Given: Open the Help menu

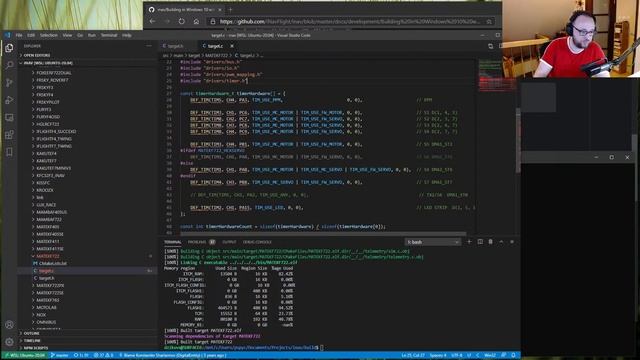Looking at the screenshot, I should [x=127, y=36].
